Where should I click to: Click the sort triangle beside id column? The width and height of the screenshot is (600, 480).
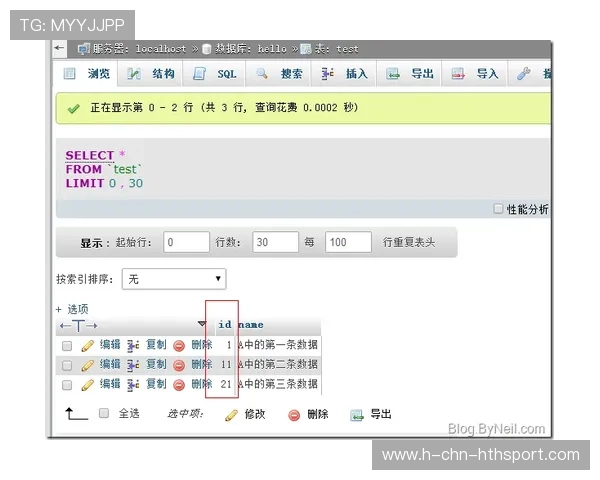[x=202, y=324]
